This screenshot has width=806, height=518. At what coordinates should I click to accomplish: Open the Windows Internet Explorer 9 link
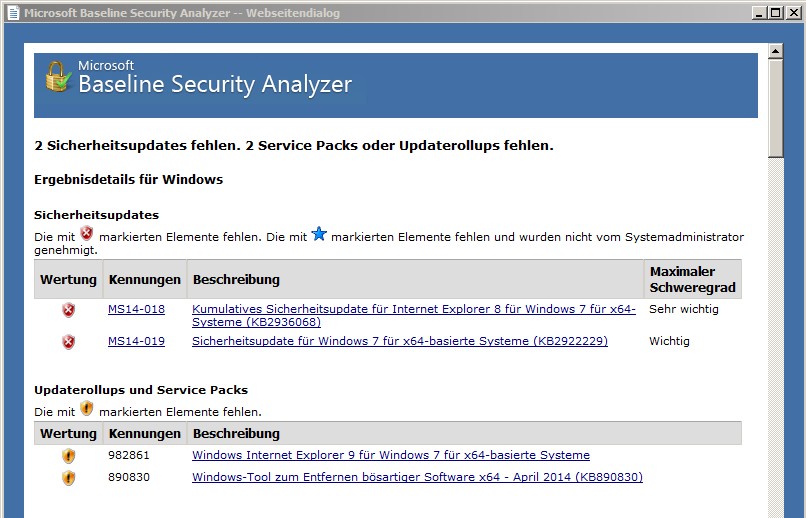[x=390, y=456]
